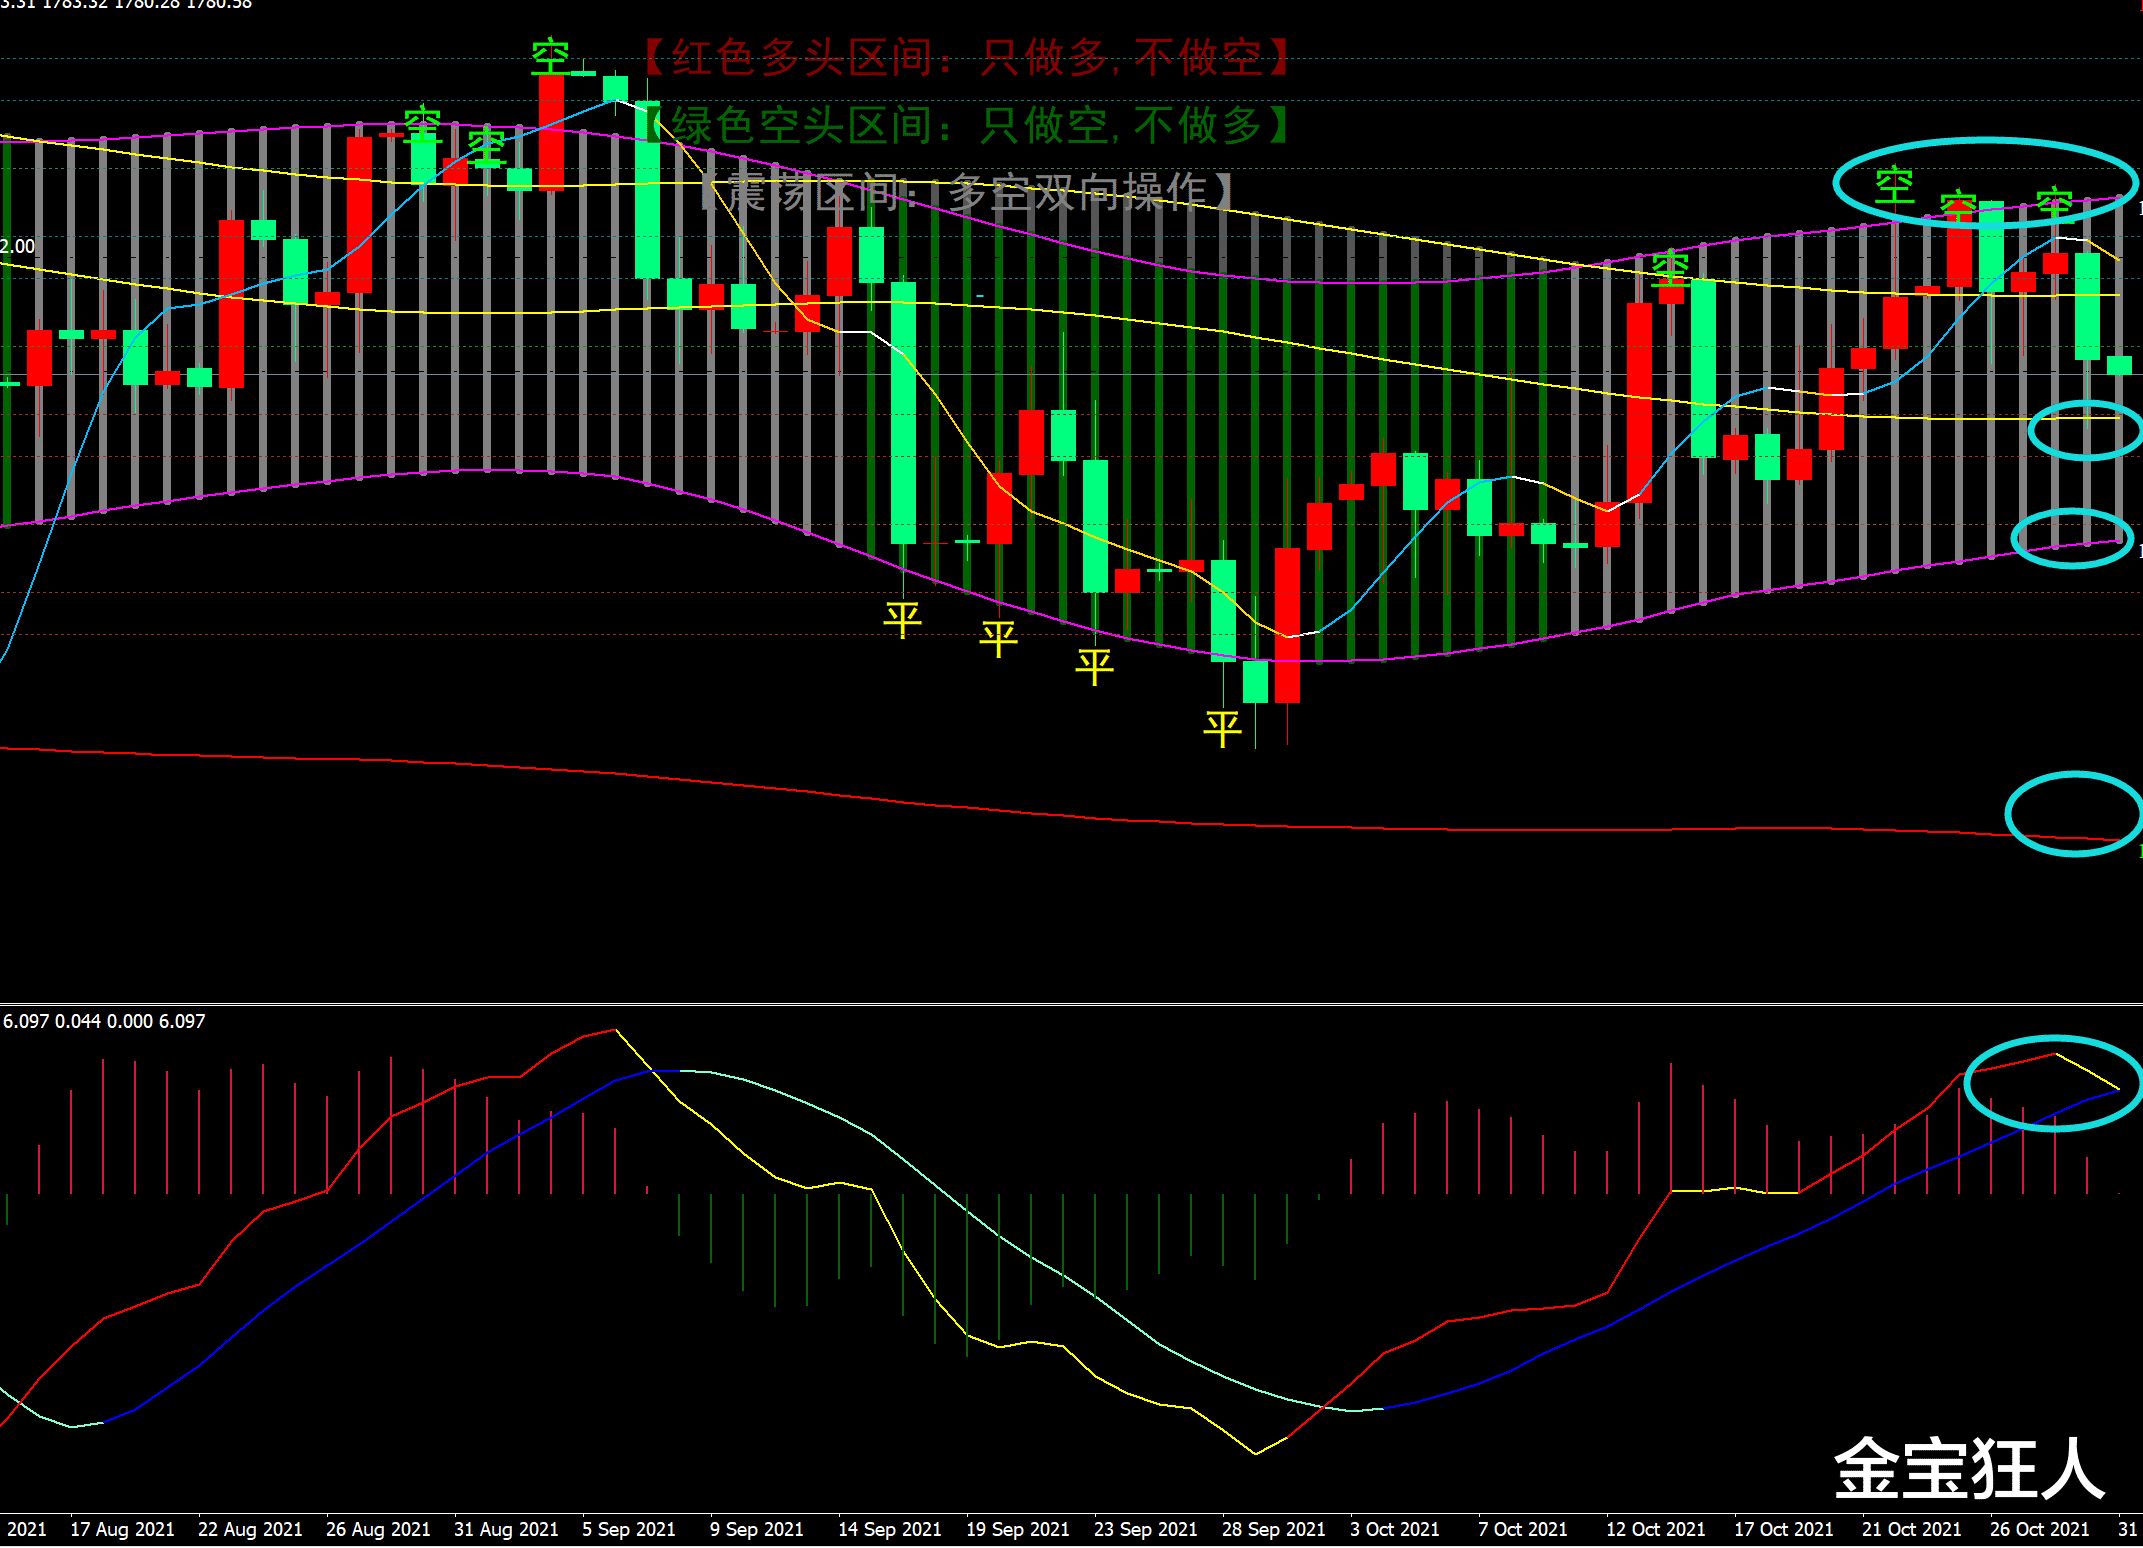
Task: Click the 2.00 price label on left edge
Action: (17, 246)
